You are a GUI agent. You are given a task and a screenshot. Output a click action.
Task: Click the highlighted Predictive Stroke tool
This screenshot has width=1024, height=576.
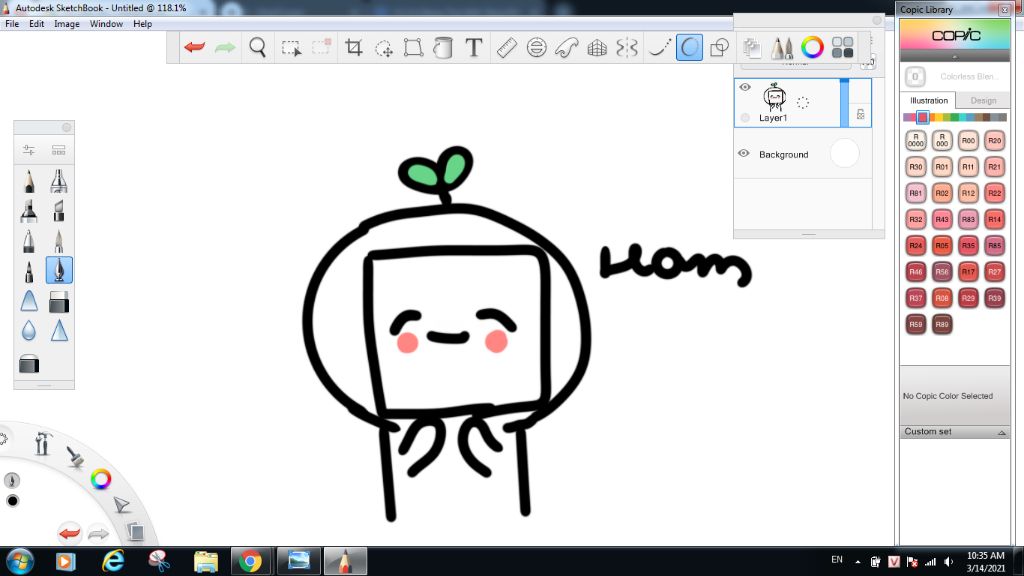(x=689, y=47)
